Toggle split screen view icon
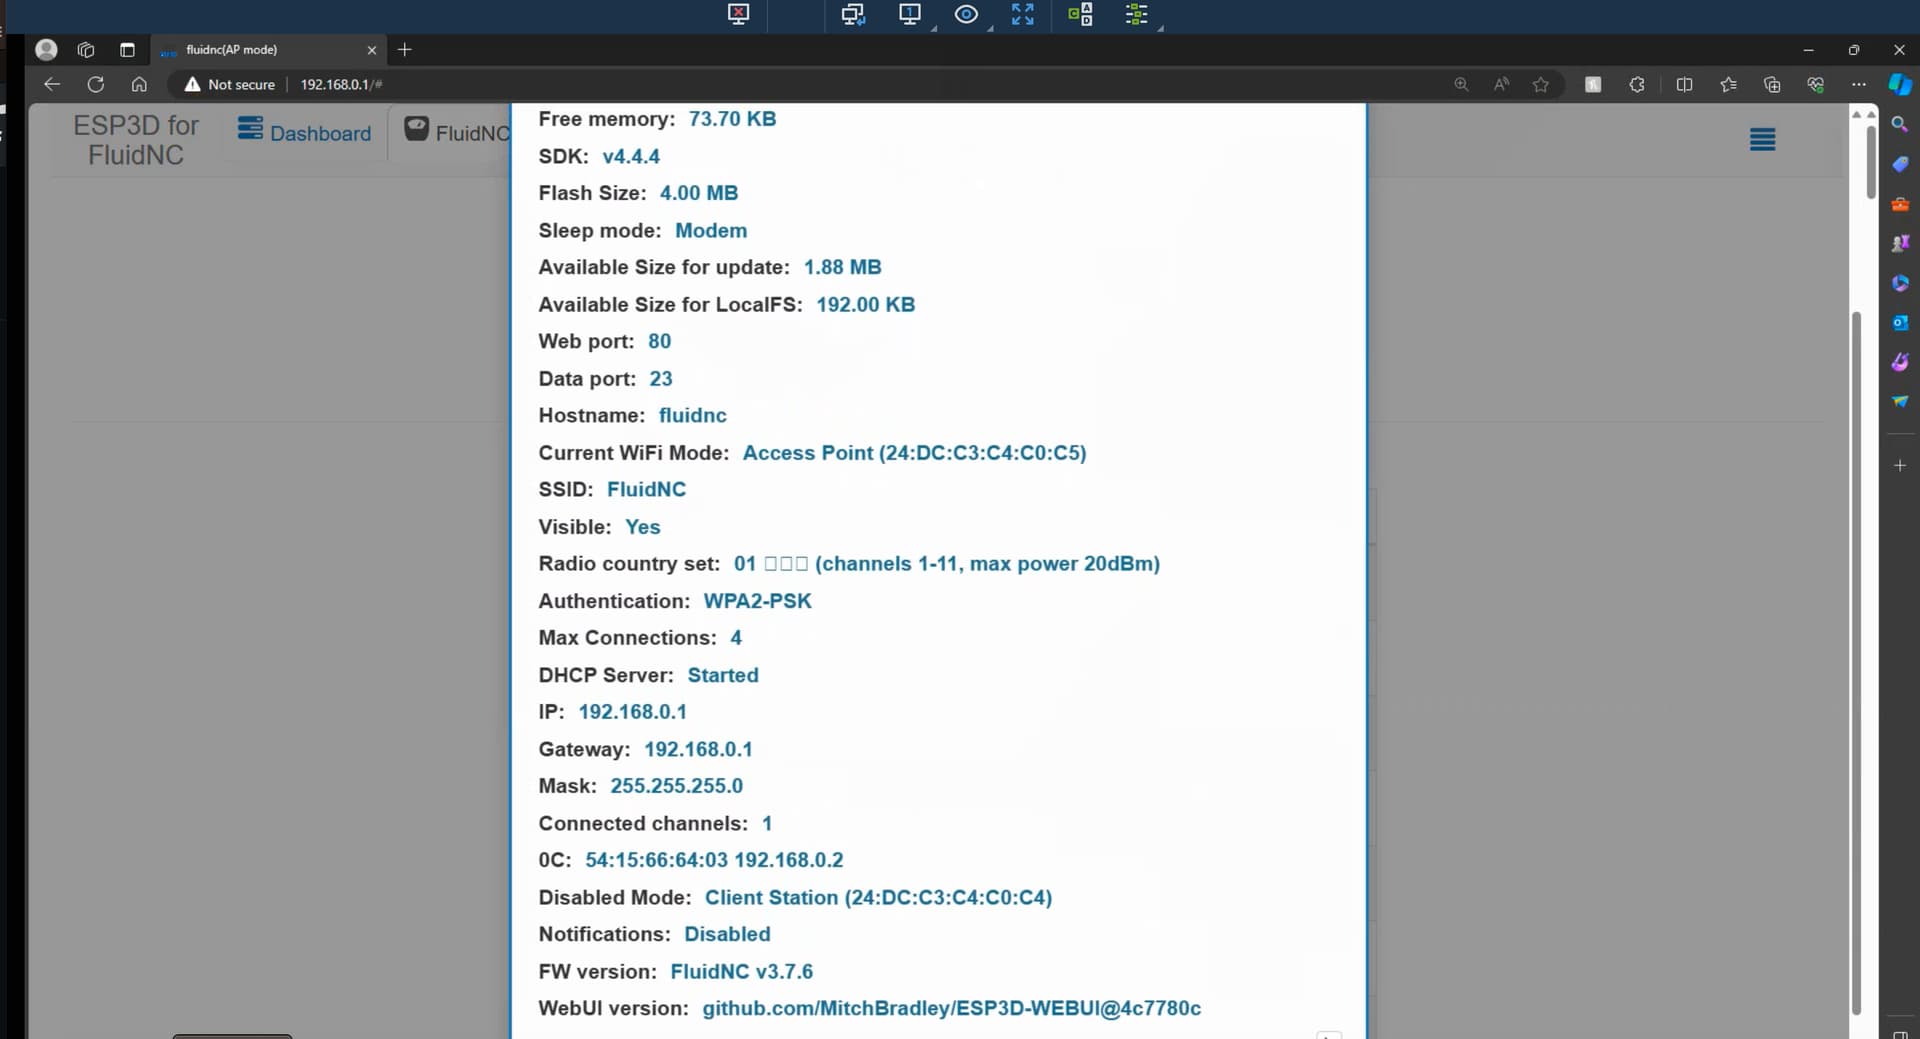This screenshot has width=1920, height=1039. coord(1684,84)
